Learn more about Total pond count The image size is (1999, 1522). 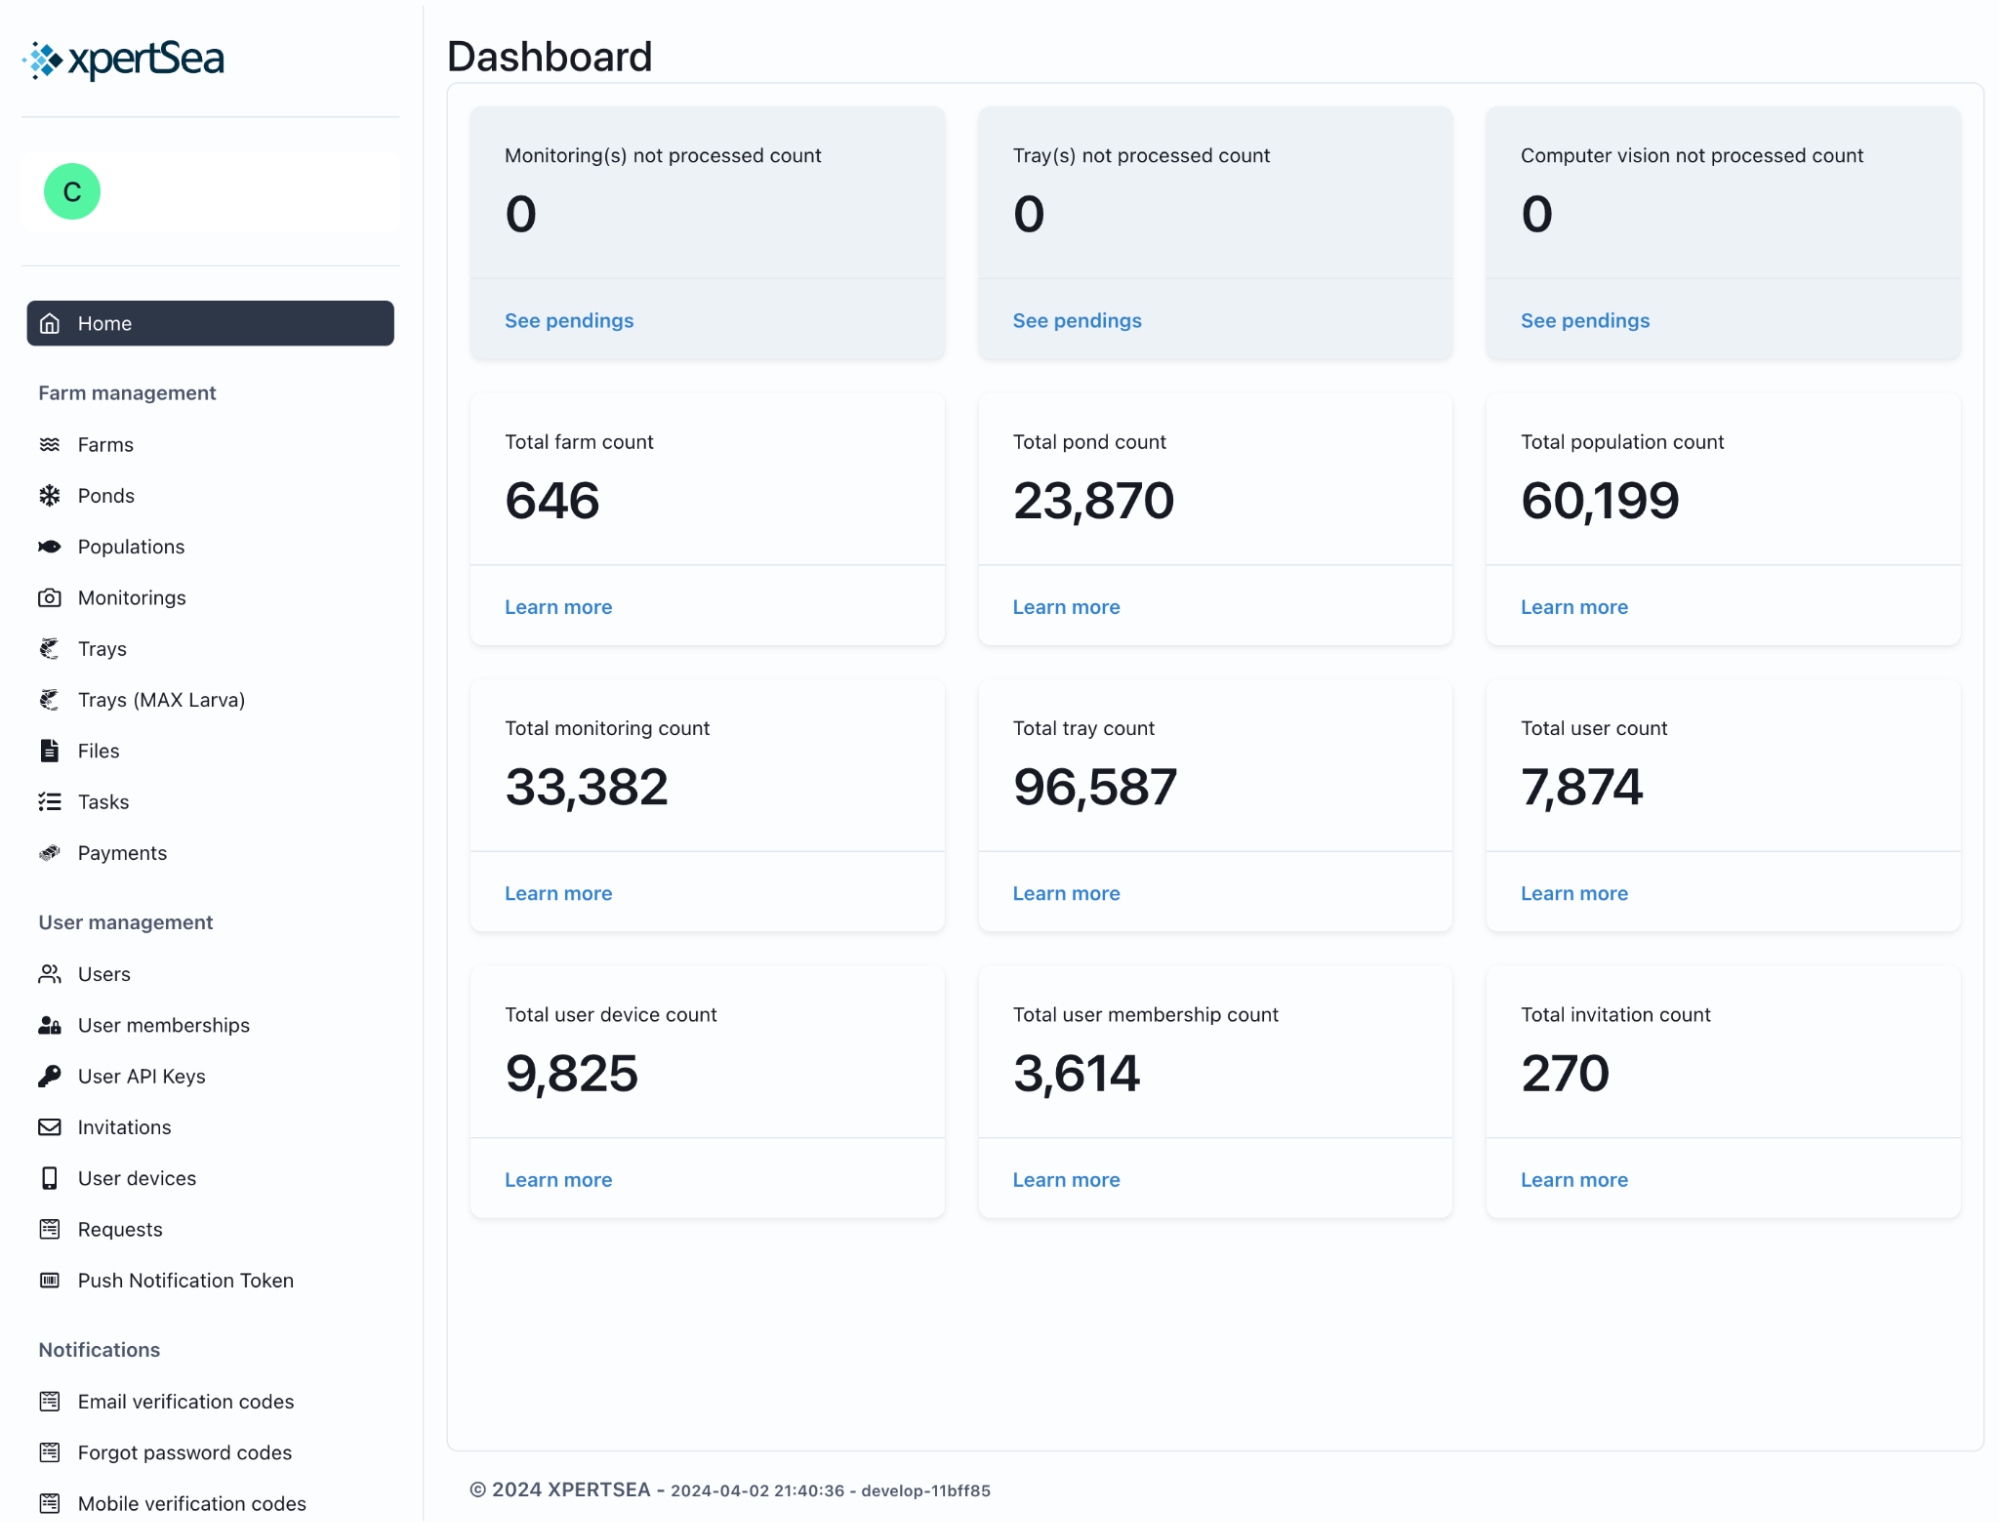(x=1066, y=607)
